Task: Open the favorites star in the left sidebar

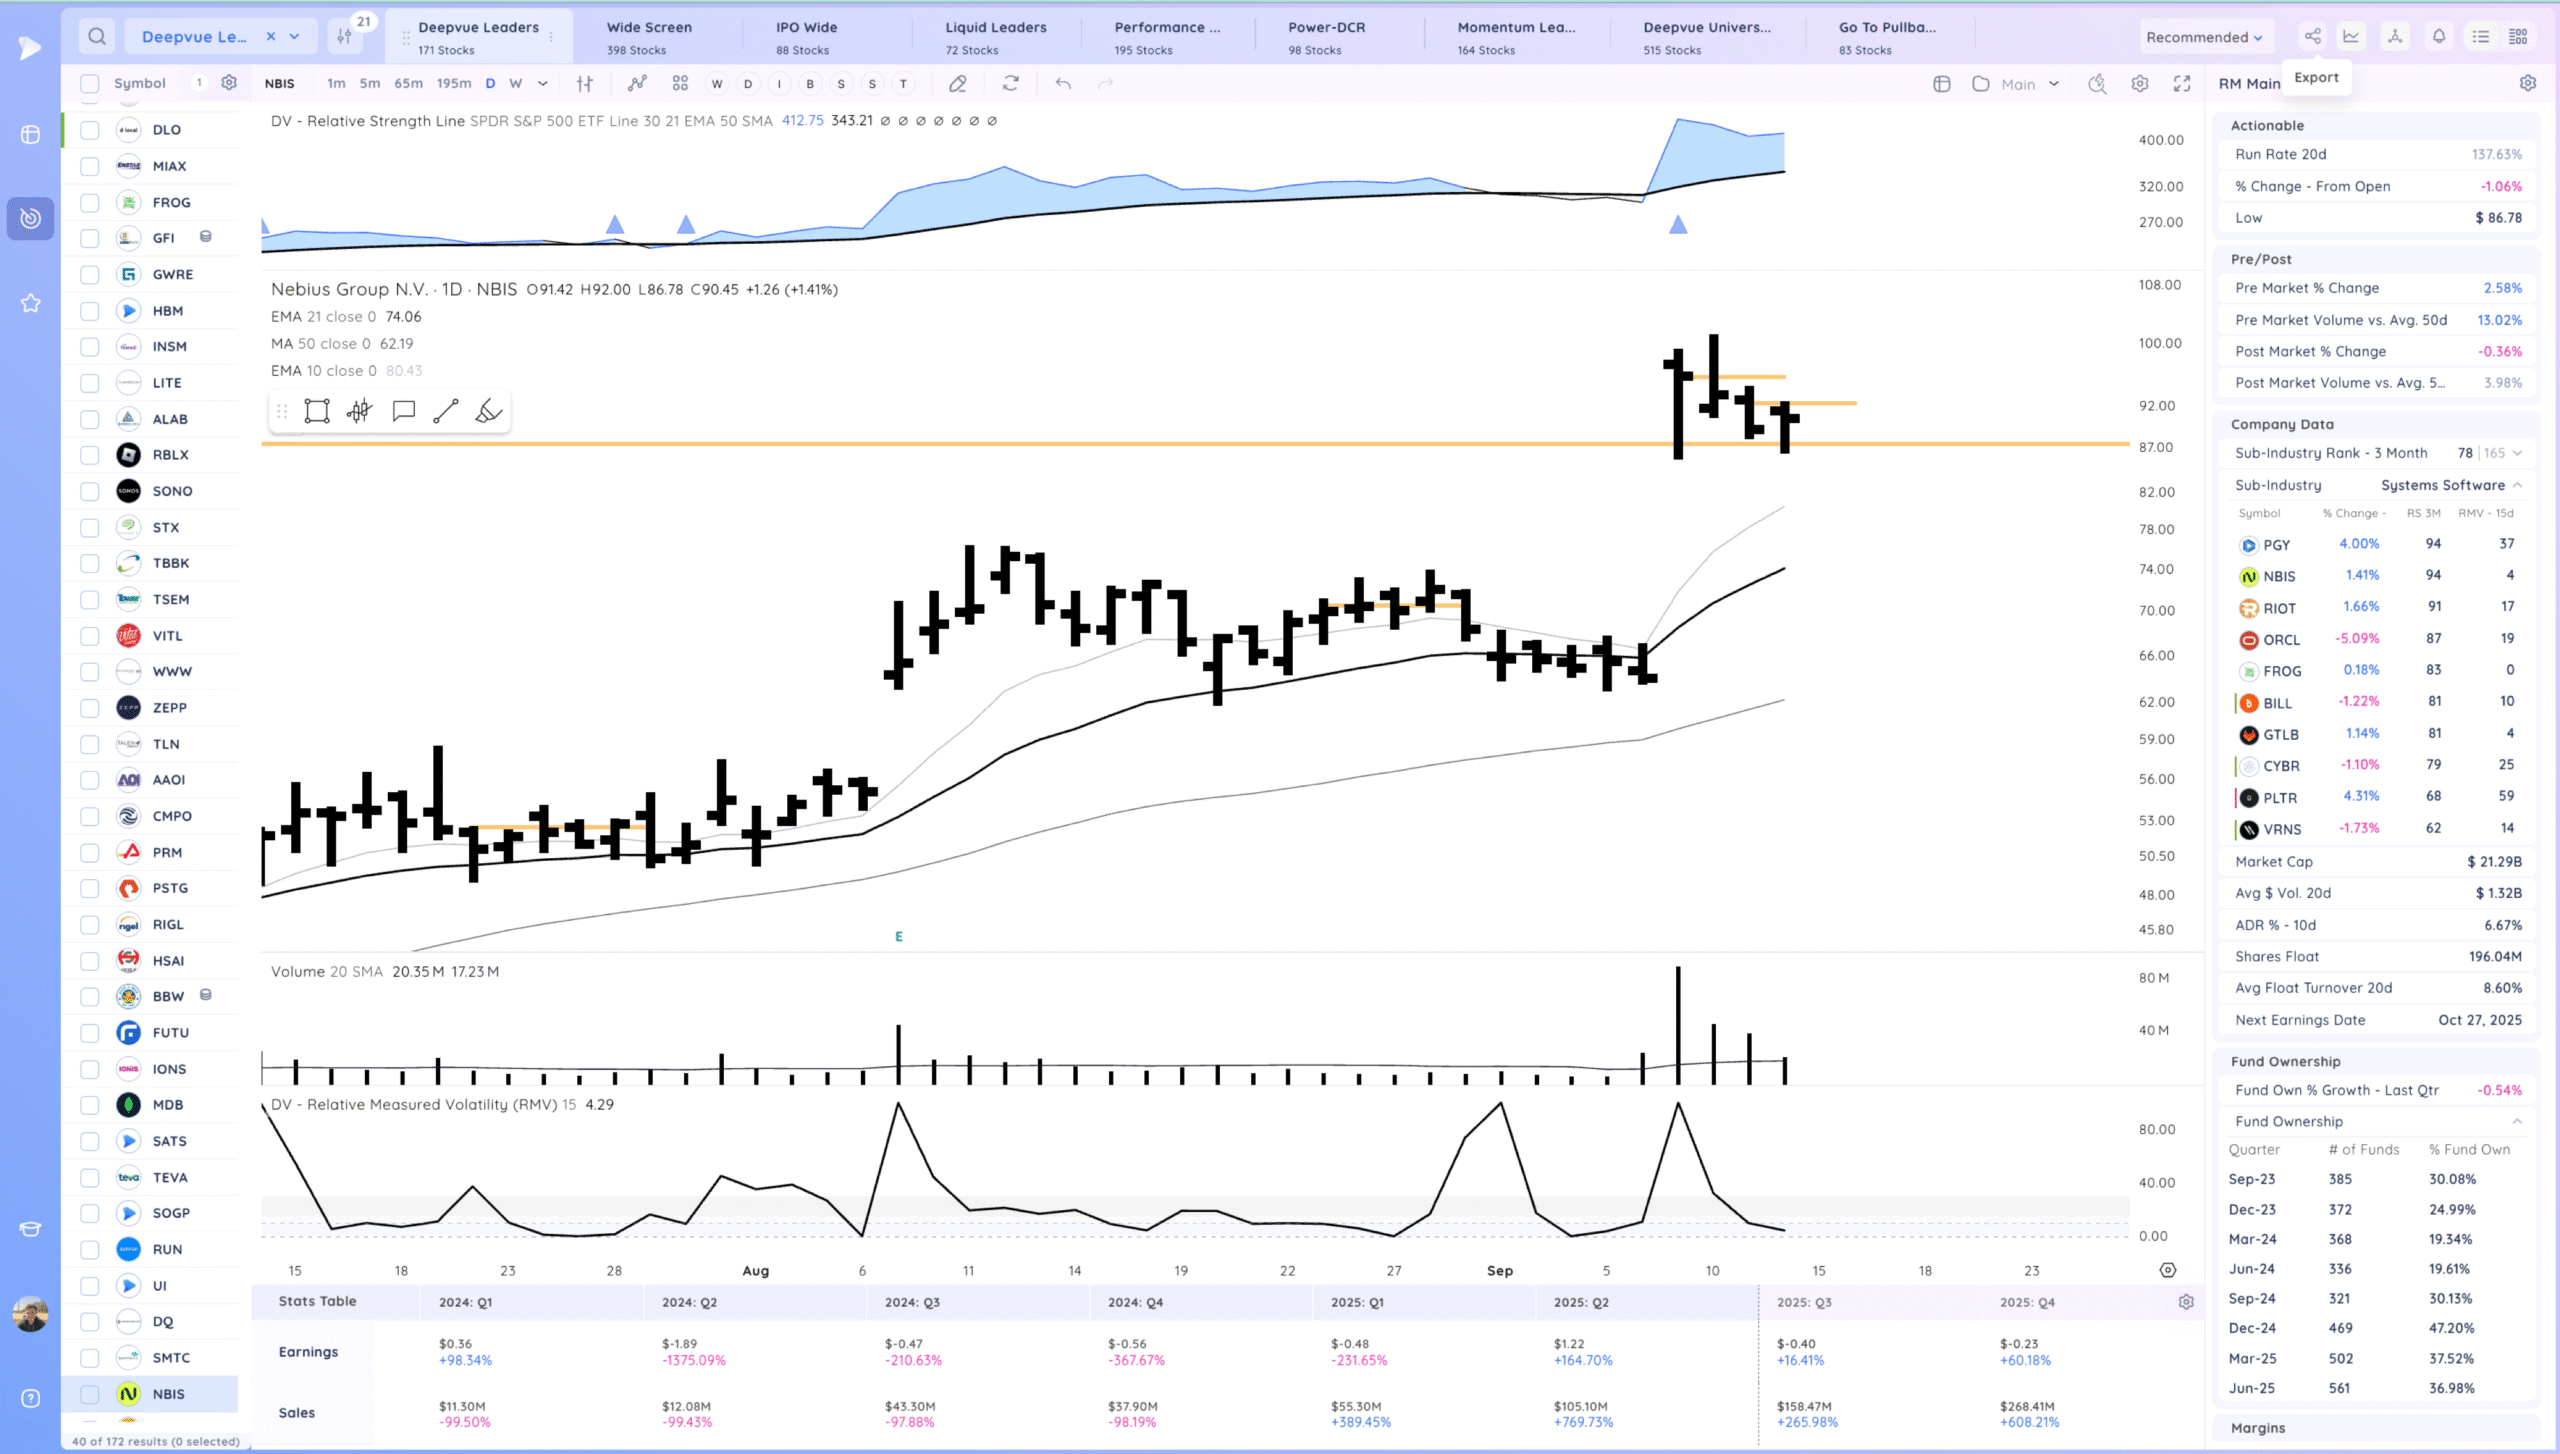Action: click(x=31, y=303)
